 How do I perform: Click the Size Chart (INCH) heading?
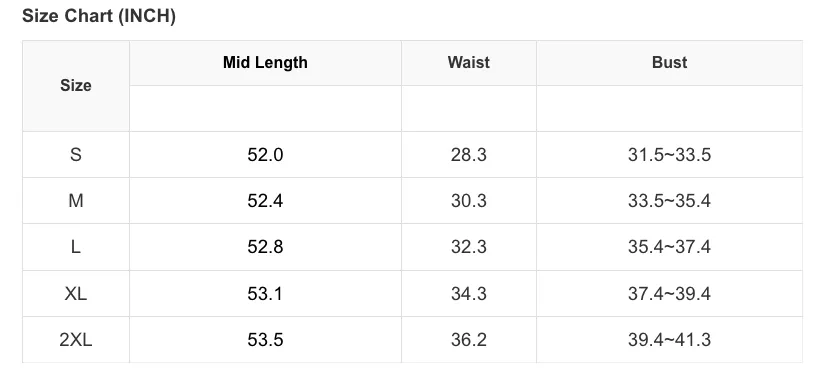click(99, 16)
